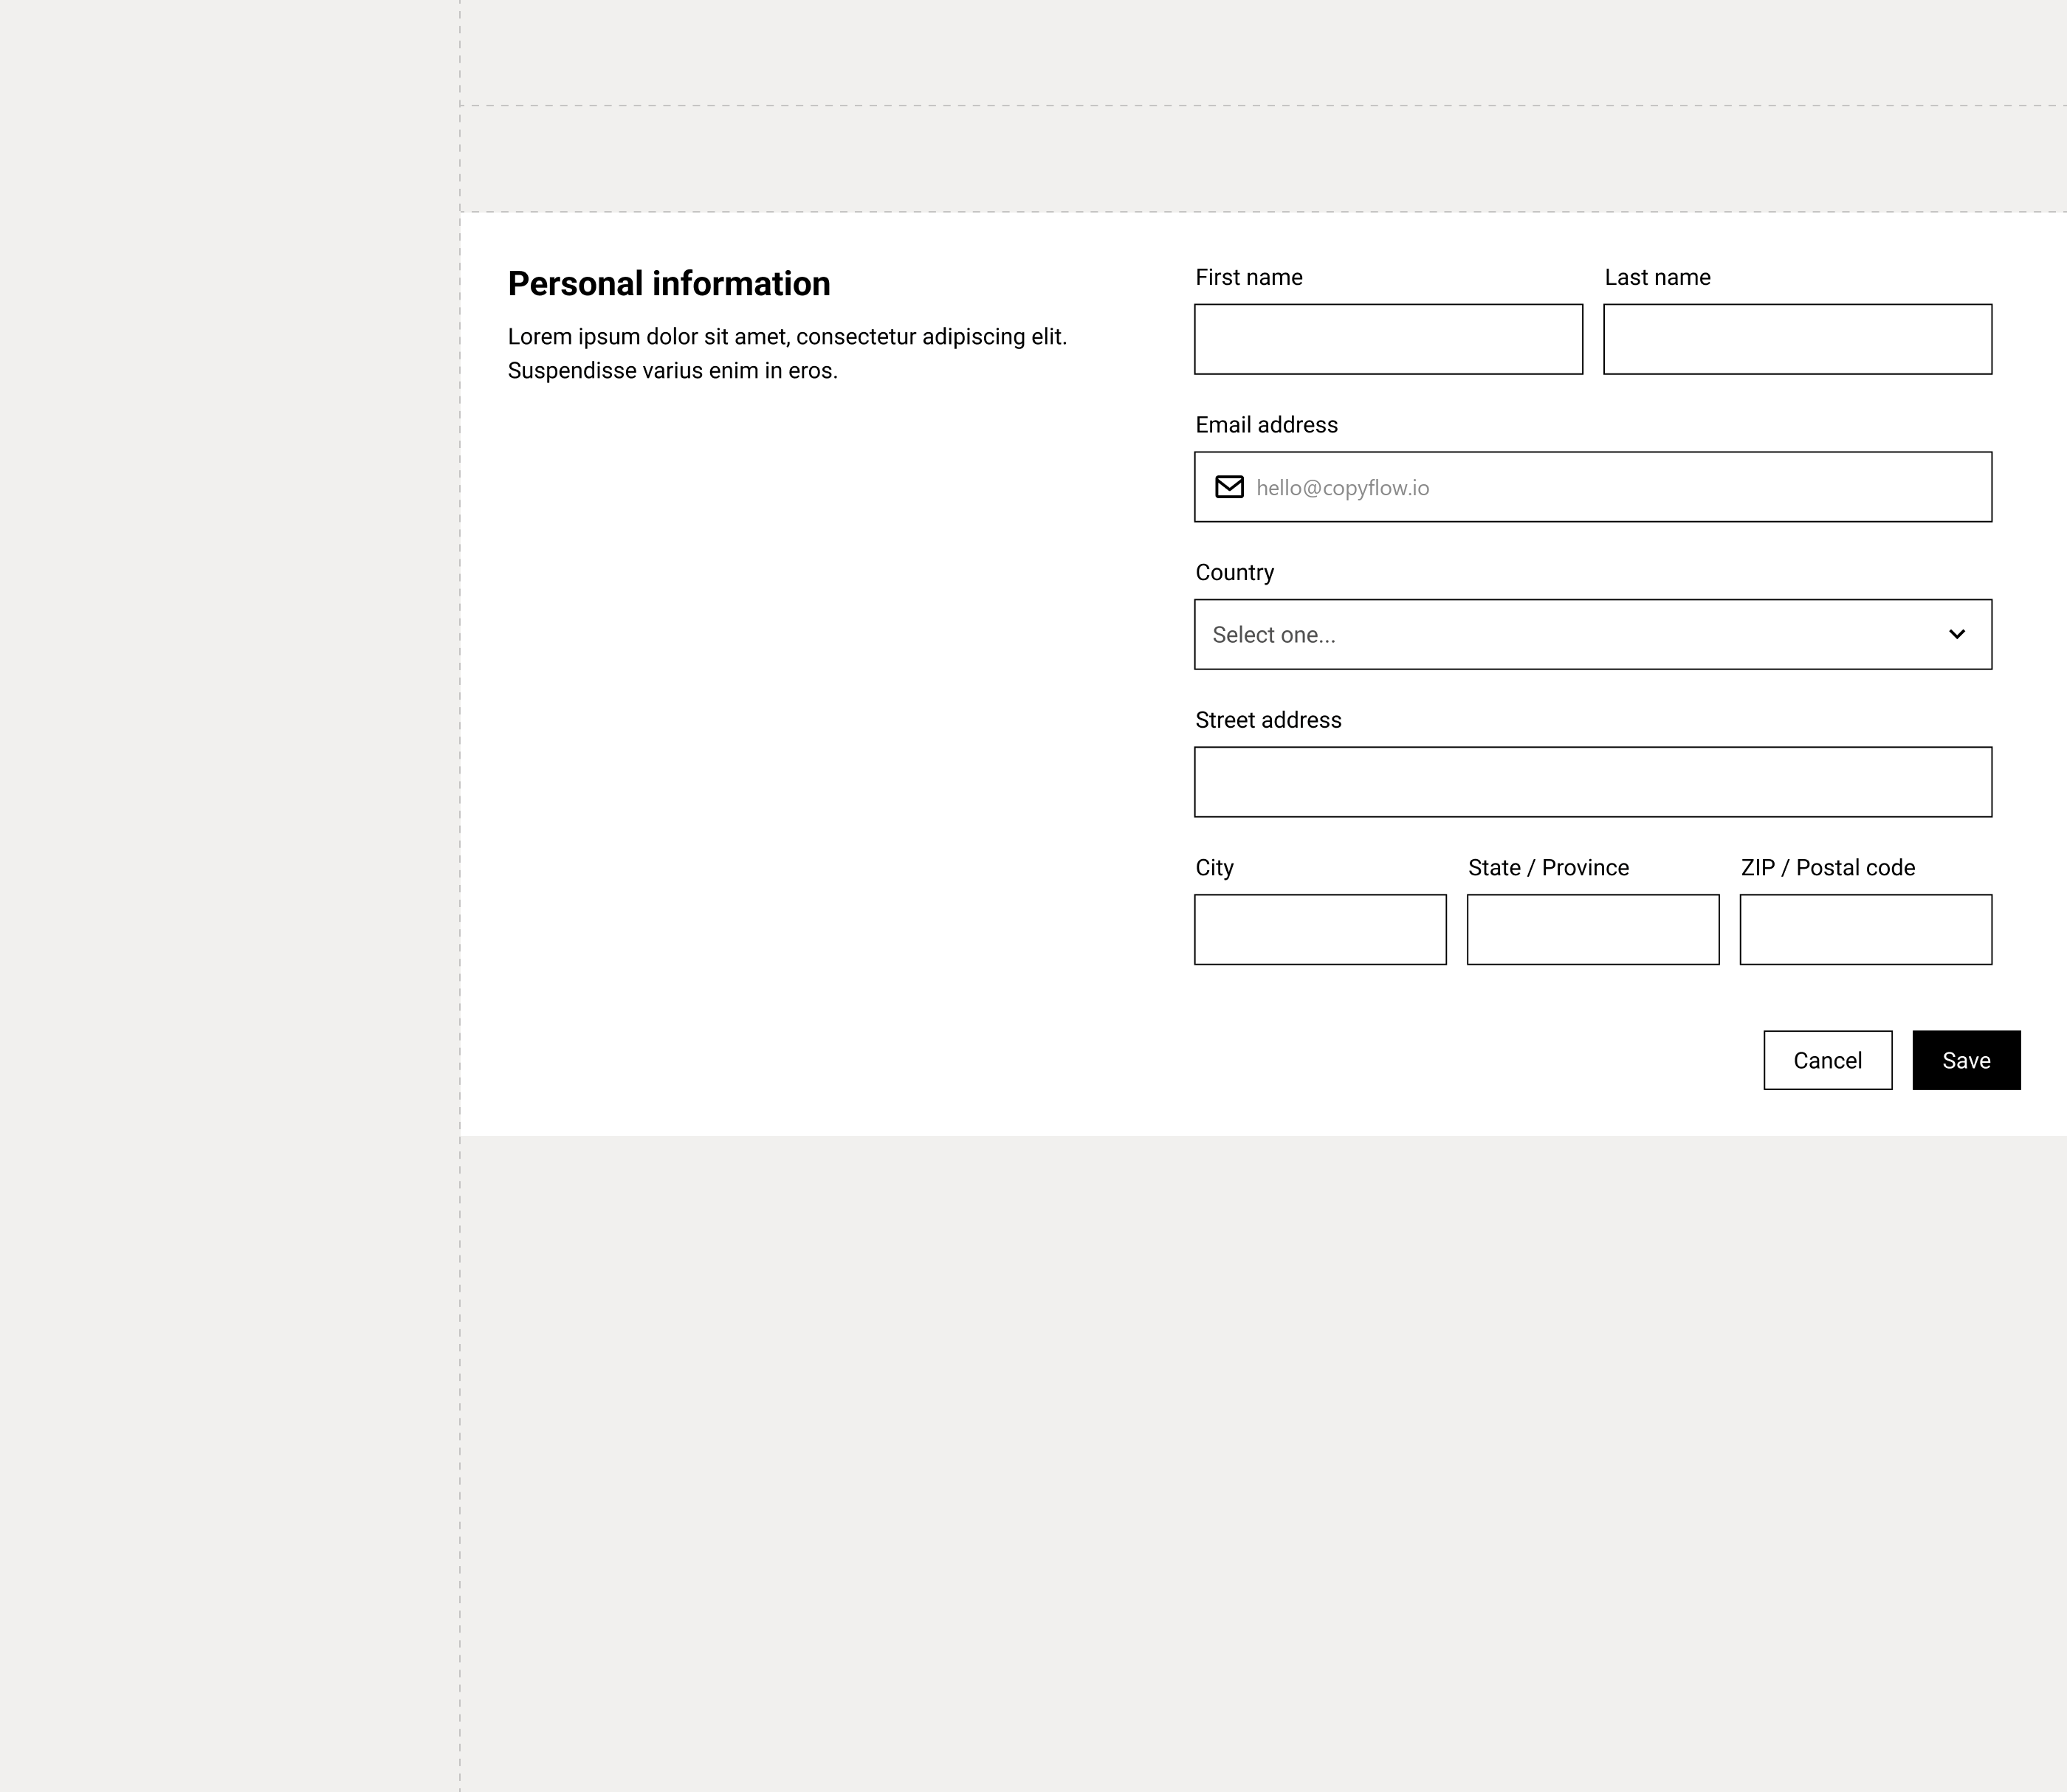This screenshot has height=1792, width=2067.
Task: Click the envelope icon in email field
Action: [x=1229, y=487]
